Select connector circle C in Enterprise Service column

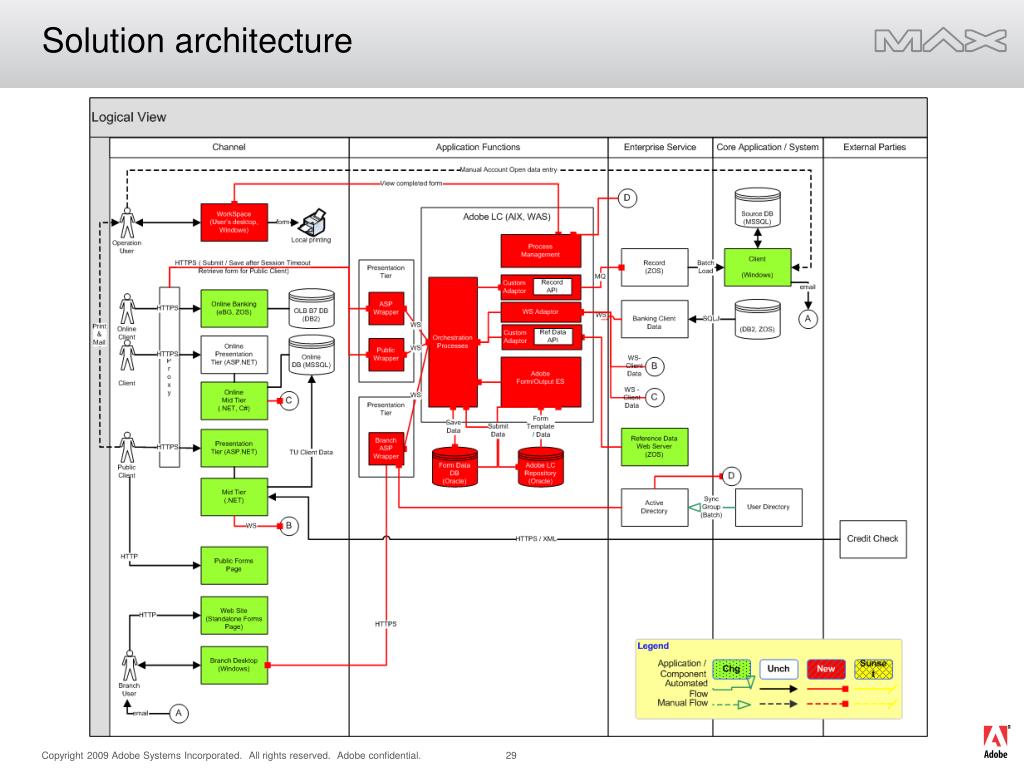click(654, 396)
